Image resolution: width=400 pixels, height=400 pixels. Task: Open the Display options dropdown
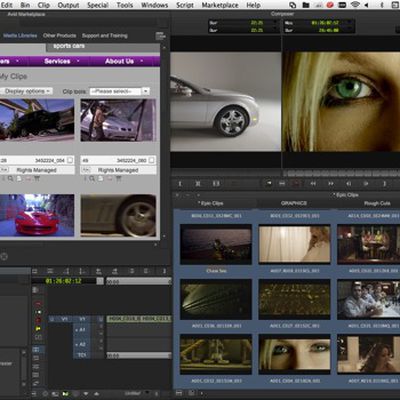pos(26,91)
